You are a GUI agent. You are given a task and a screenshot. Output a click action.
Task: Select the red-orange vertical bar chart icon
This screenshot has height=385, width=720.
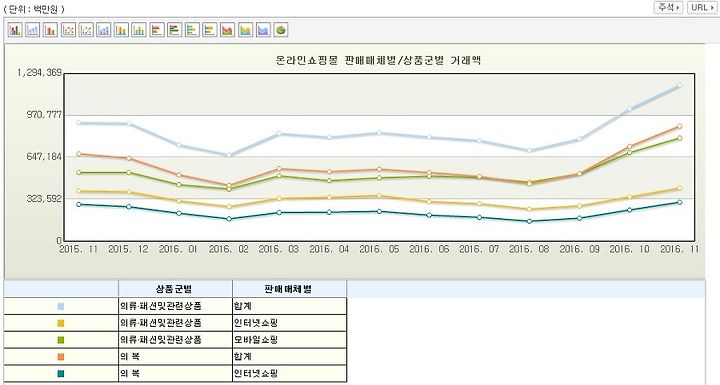tap(51, 30)
